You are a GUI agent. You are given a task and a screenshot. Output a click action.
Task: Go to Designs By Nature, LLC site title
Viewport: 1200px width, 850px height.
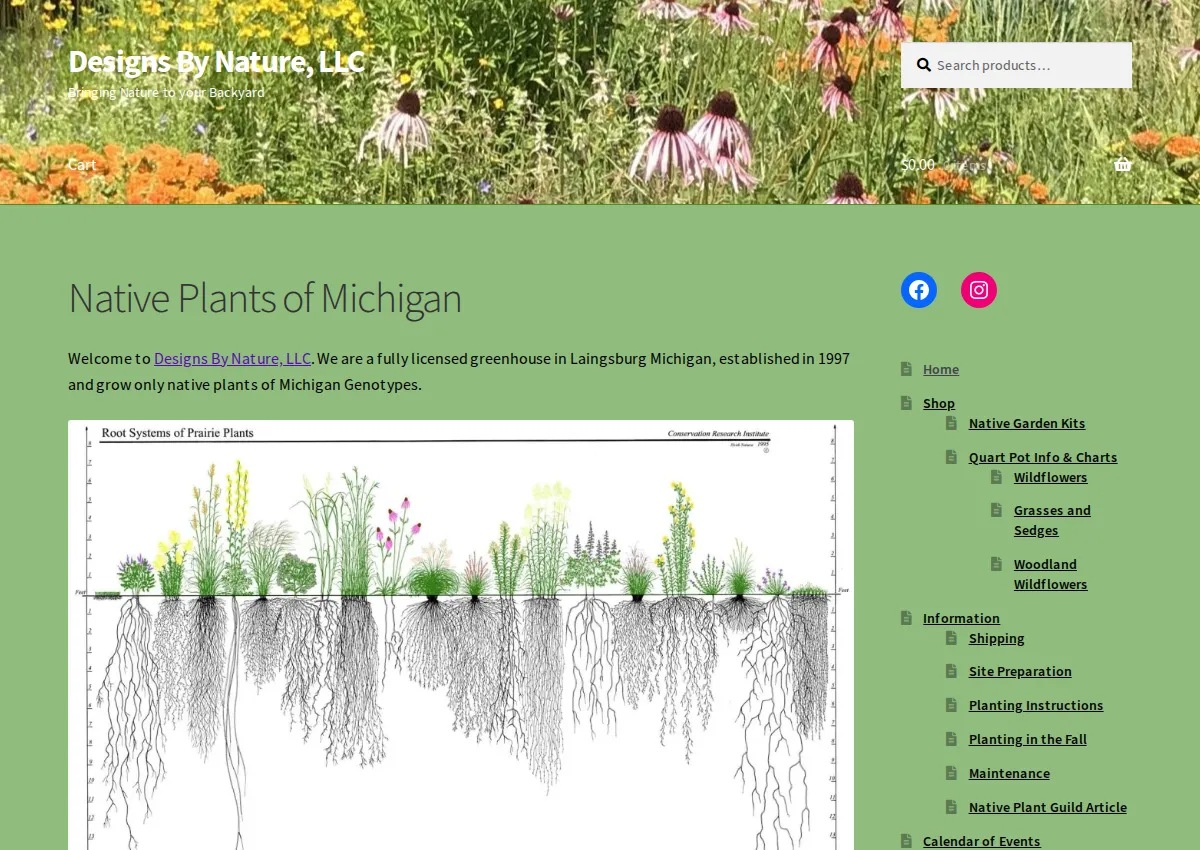click(216, 62)
